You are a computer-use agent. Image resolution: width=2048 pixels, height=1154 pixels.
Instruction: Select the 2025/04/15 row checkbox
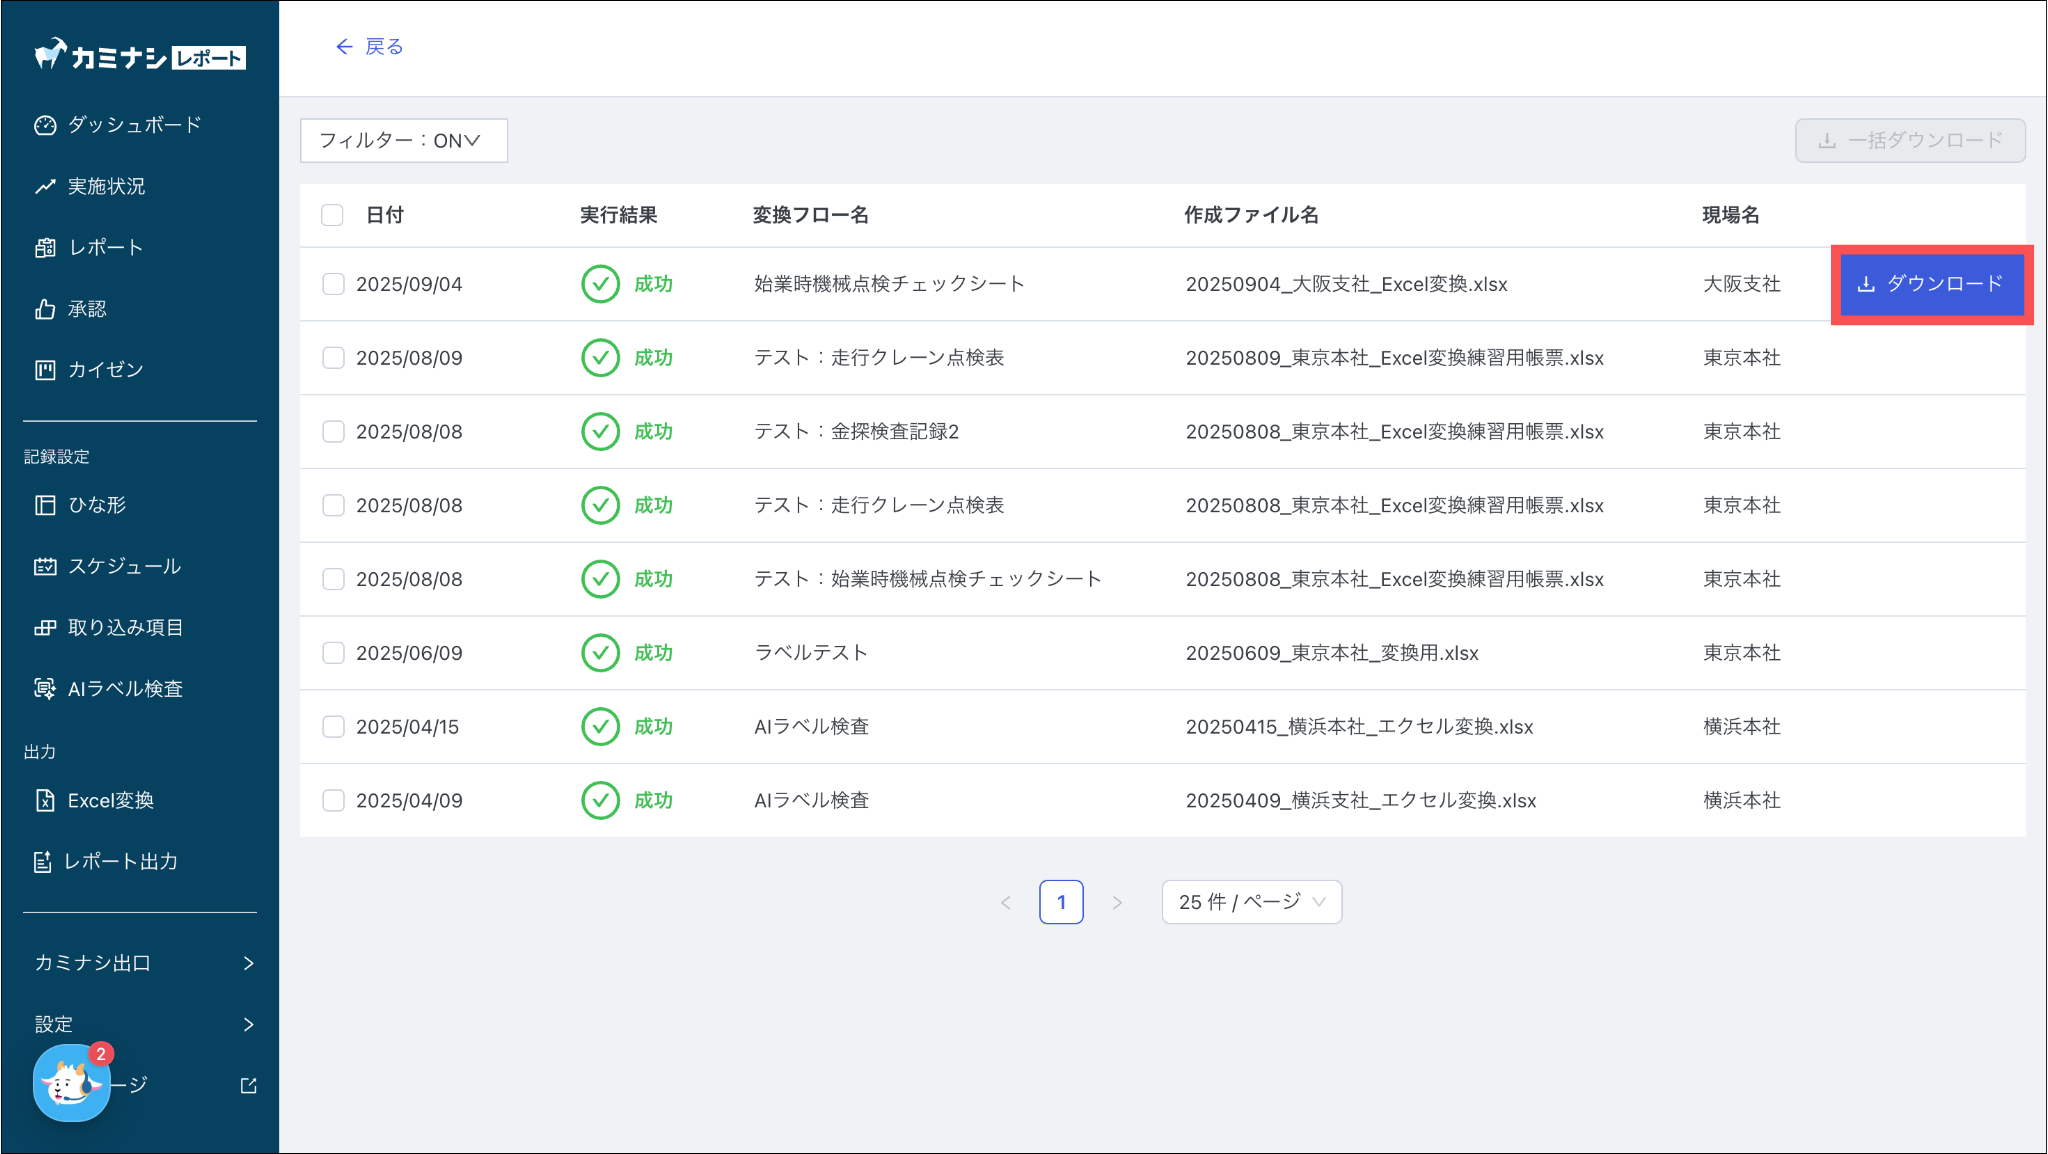coord(333,727)
